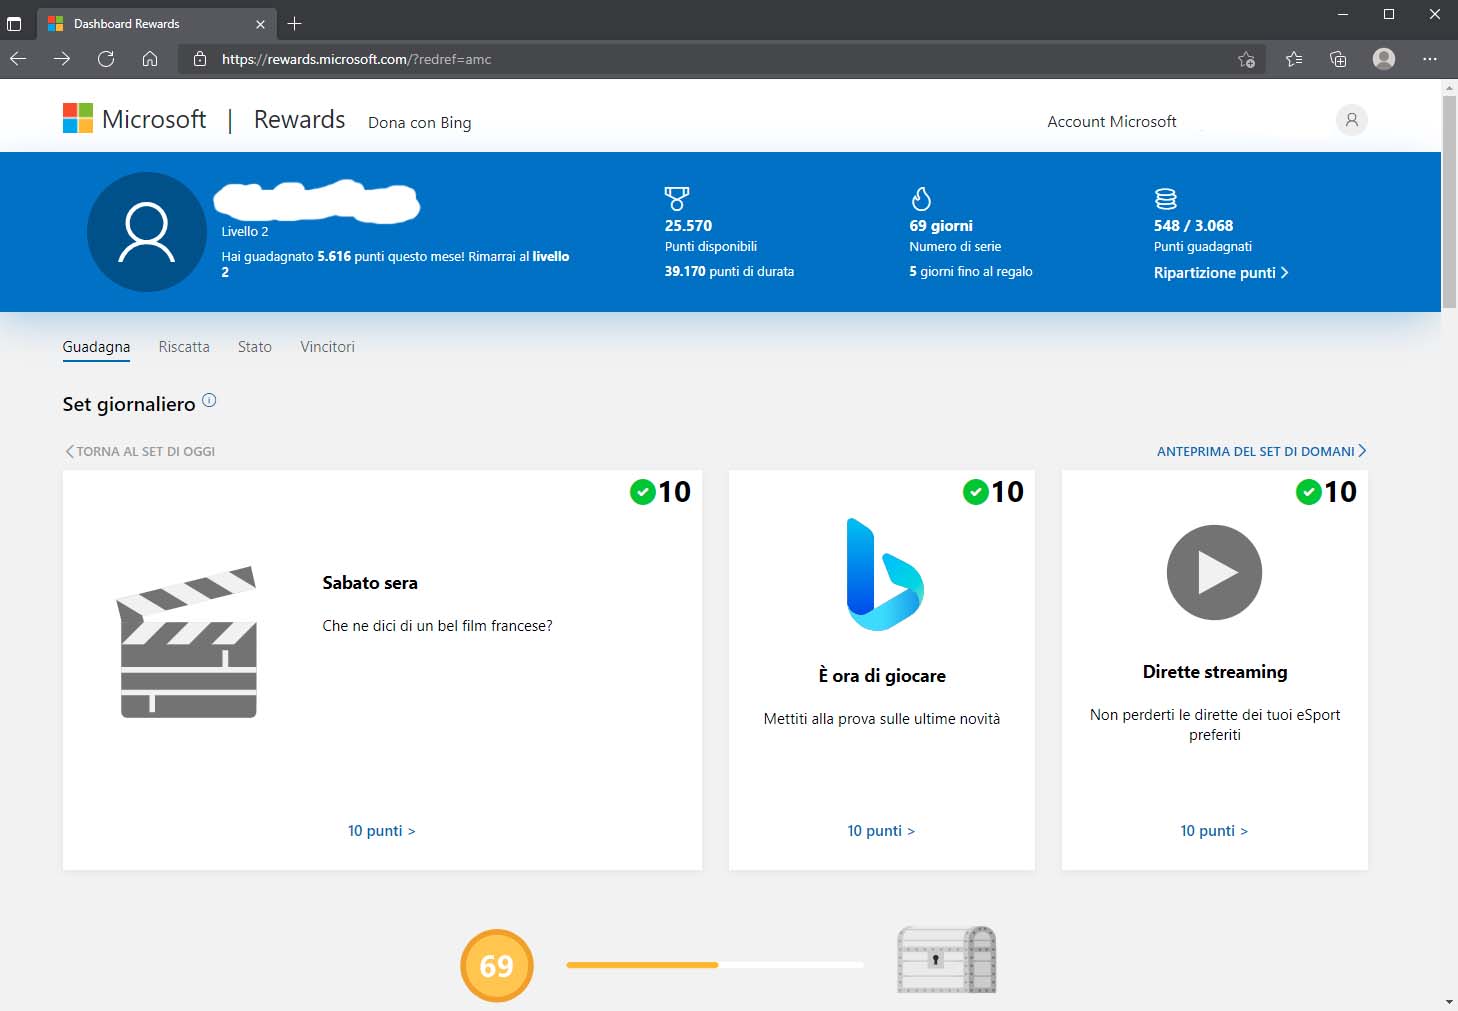1458x1011 pixels.
Task: Click the streak progress bar
Action: coord(715,965)
